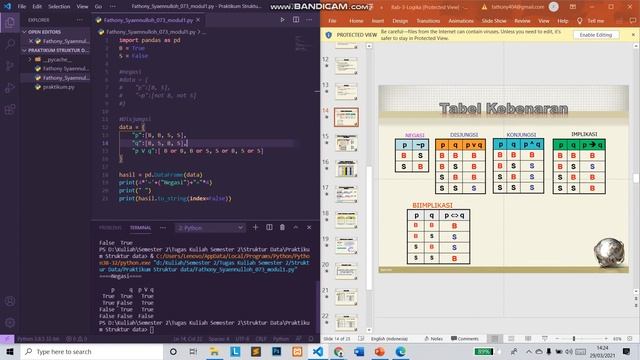Click the PowerPoint zoom slider handle
The height and width of the screenshot is (360, 640).
[x=573, y=339]
